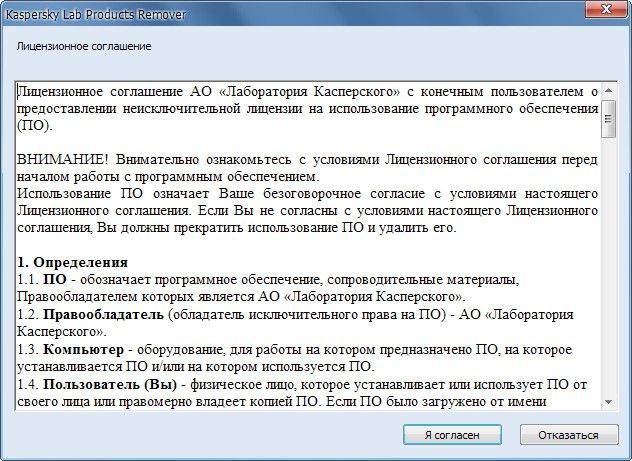This screenshot has width=632, height=461.
Task: Click the "Лицензионное соглашение" label above the text box
Action: point(84,46)
